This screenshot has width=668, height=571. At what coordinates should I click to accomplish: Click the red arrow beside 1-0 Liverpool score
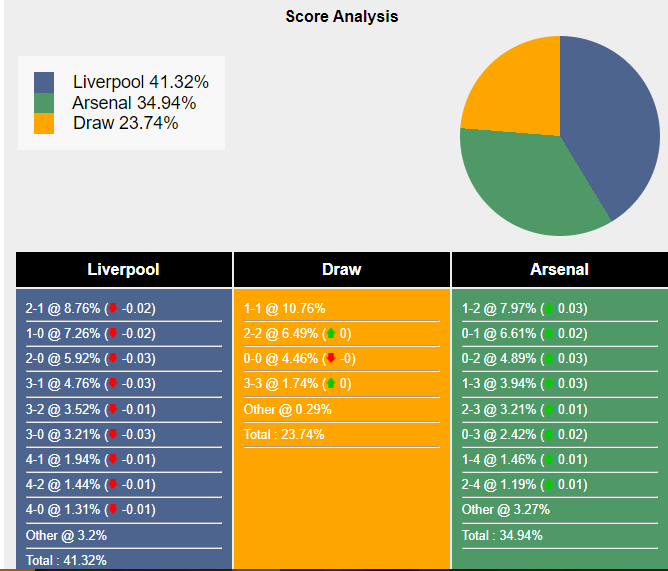tap(113, 334)
